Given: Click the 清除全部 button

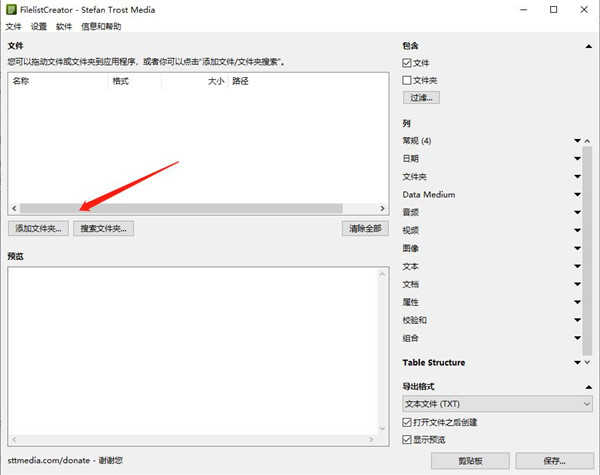Looking at the screenshot, I should coord(365,229).
